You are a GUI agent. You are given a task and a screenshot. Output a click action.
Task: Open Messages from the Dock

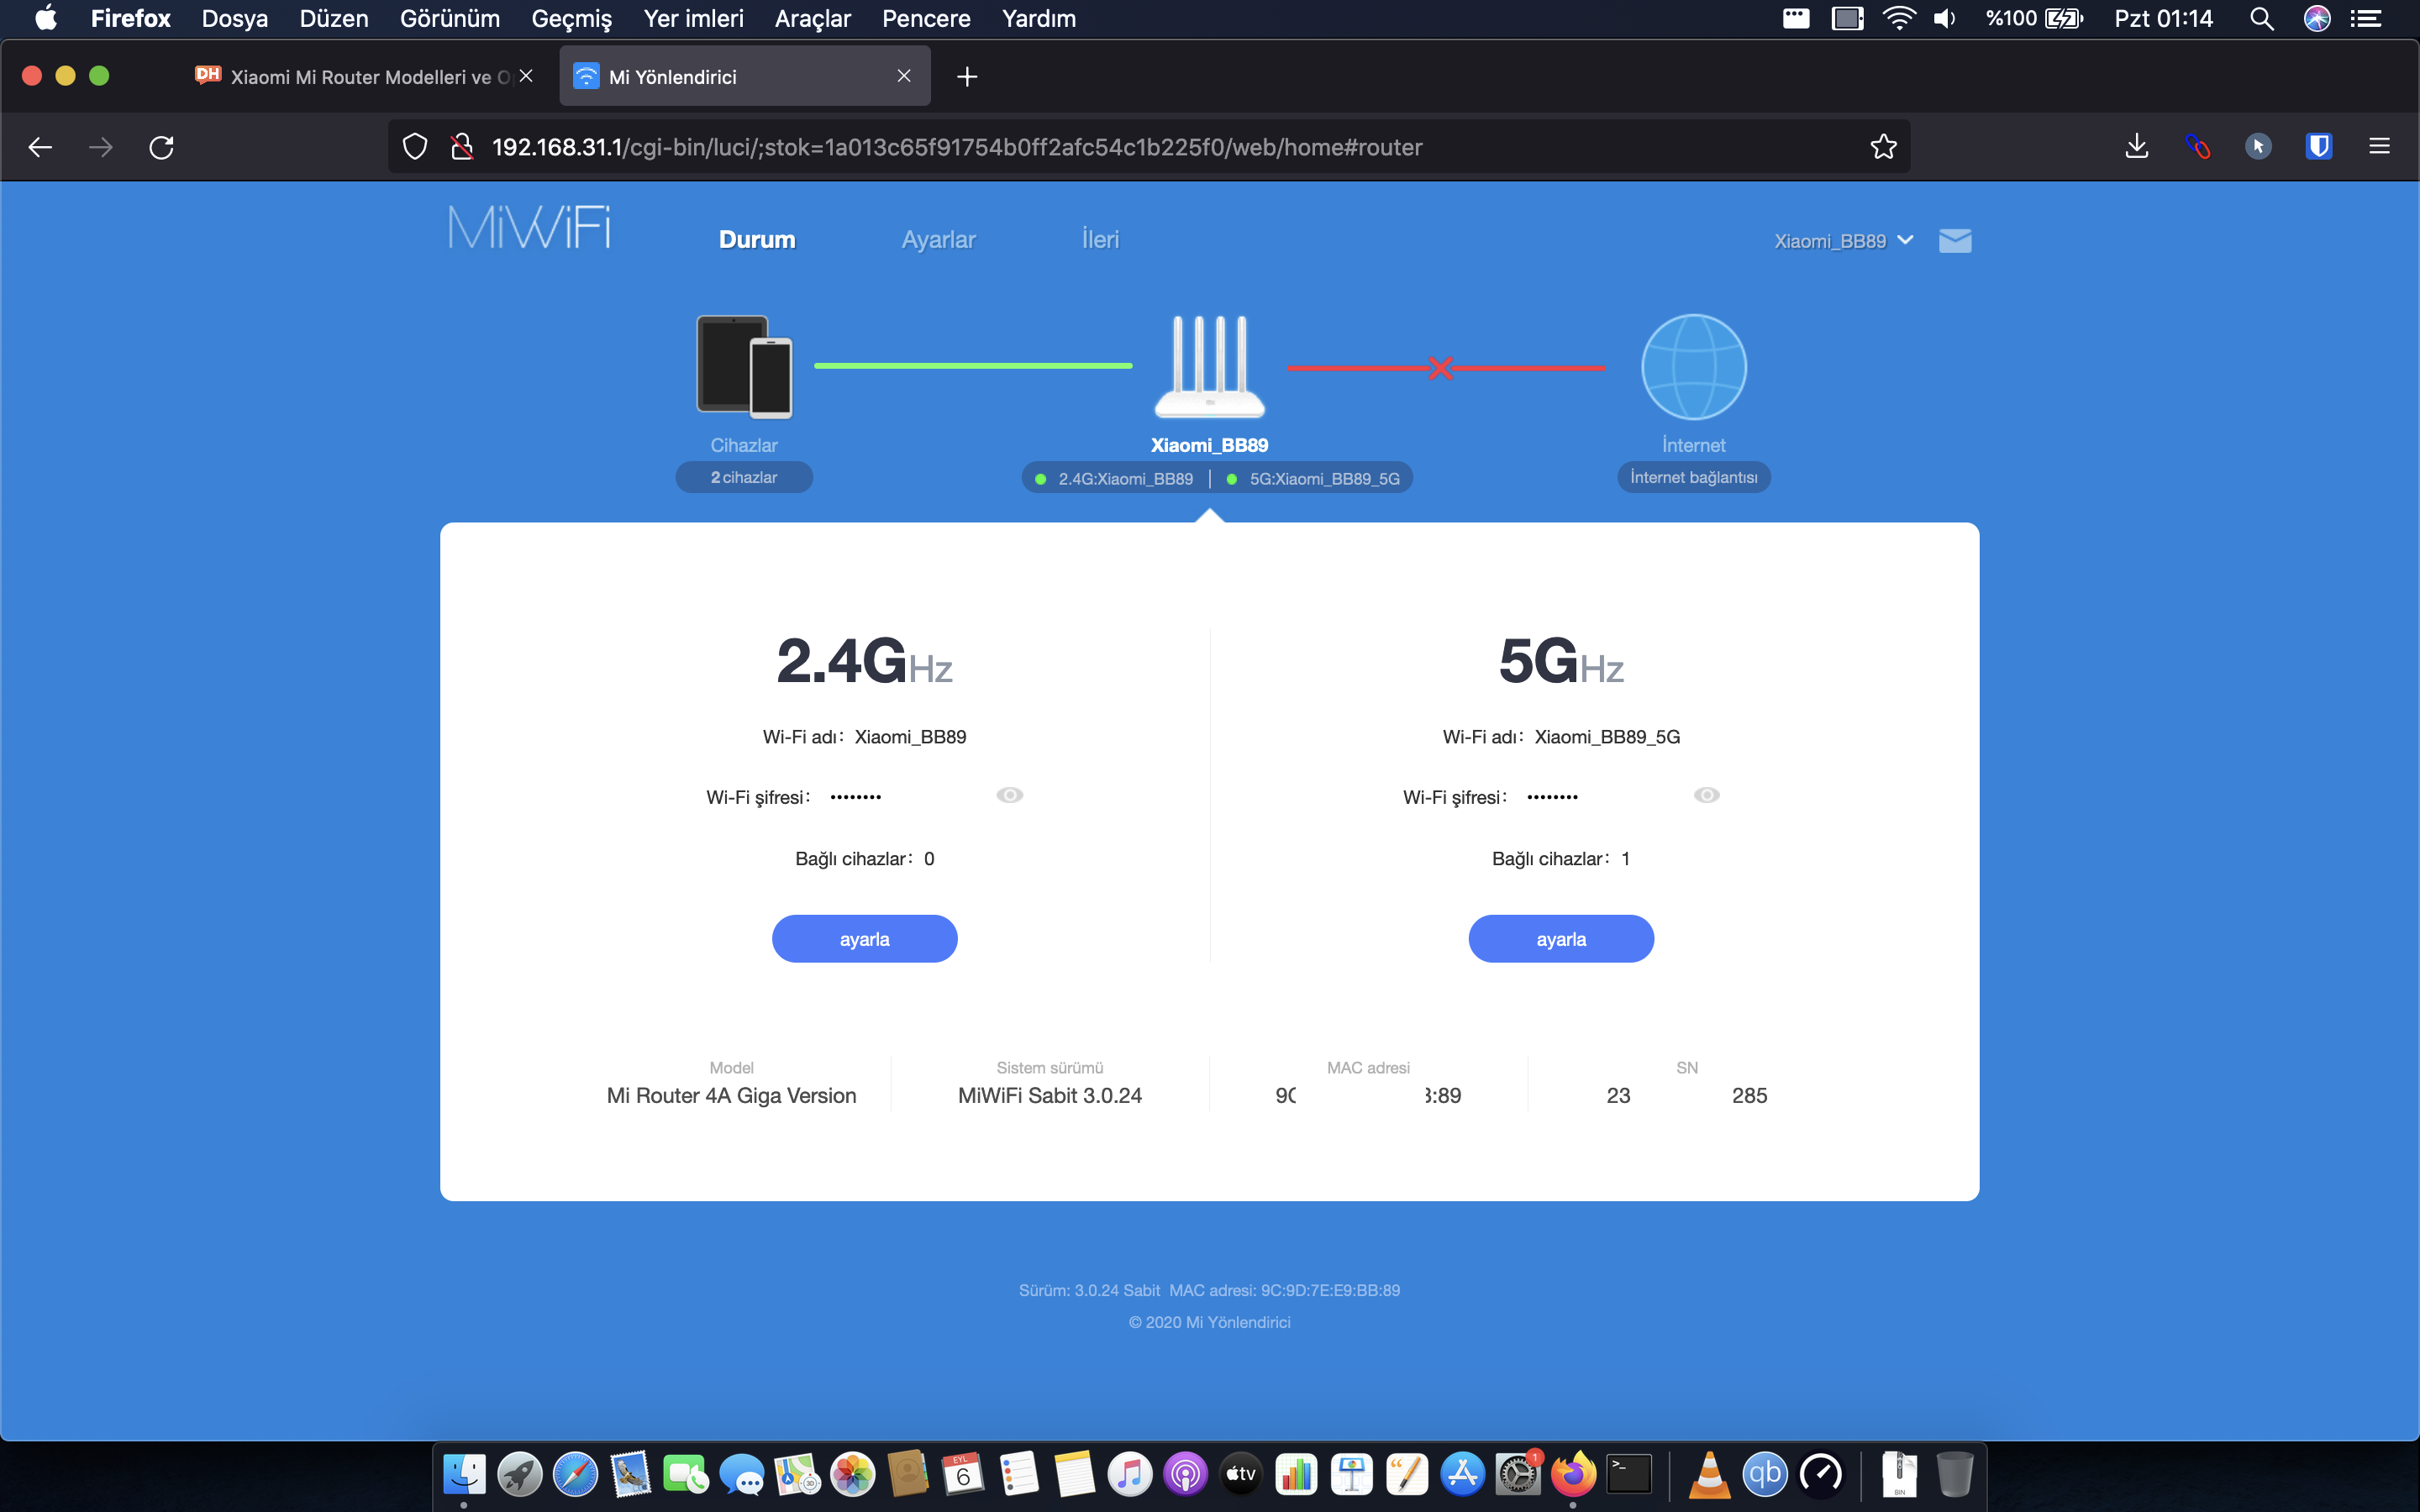coord(741,1474)
